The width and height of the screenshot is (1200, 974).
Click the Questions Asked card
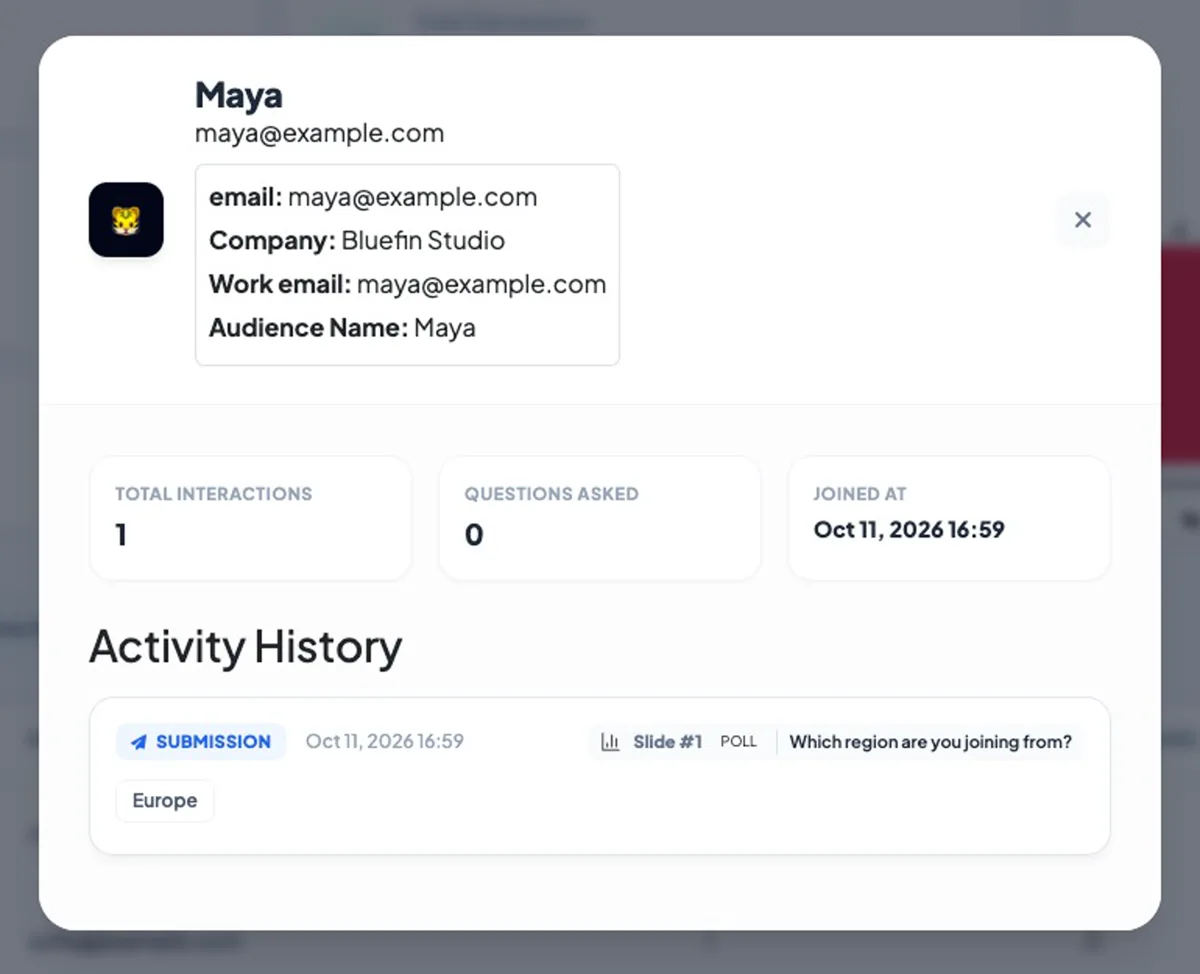tap(600, 518)
